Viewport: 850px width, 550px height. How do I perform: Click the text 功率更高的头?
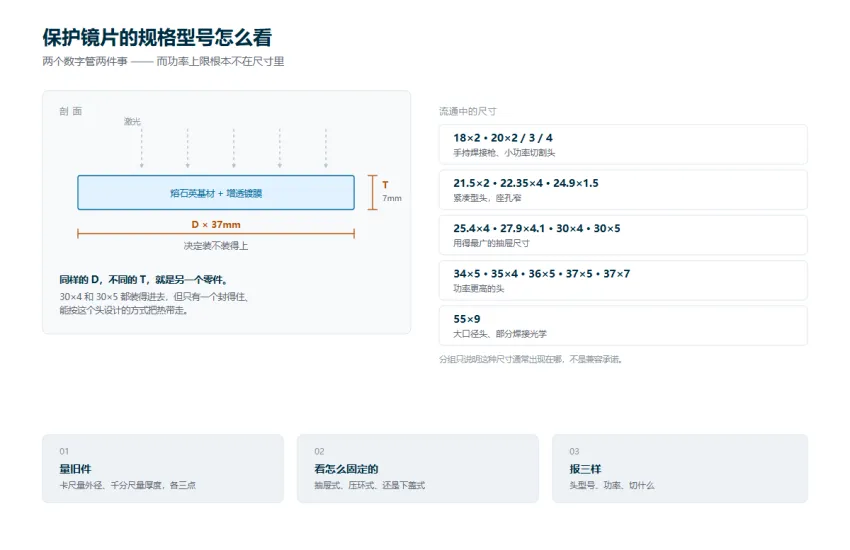coord(479,289)
